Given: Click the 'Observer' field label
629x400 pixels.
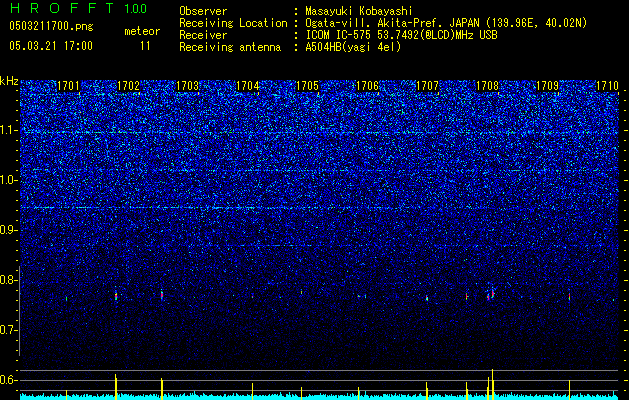Looking at the screenshot, I should click(203, 11).
